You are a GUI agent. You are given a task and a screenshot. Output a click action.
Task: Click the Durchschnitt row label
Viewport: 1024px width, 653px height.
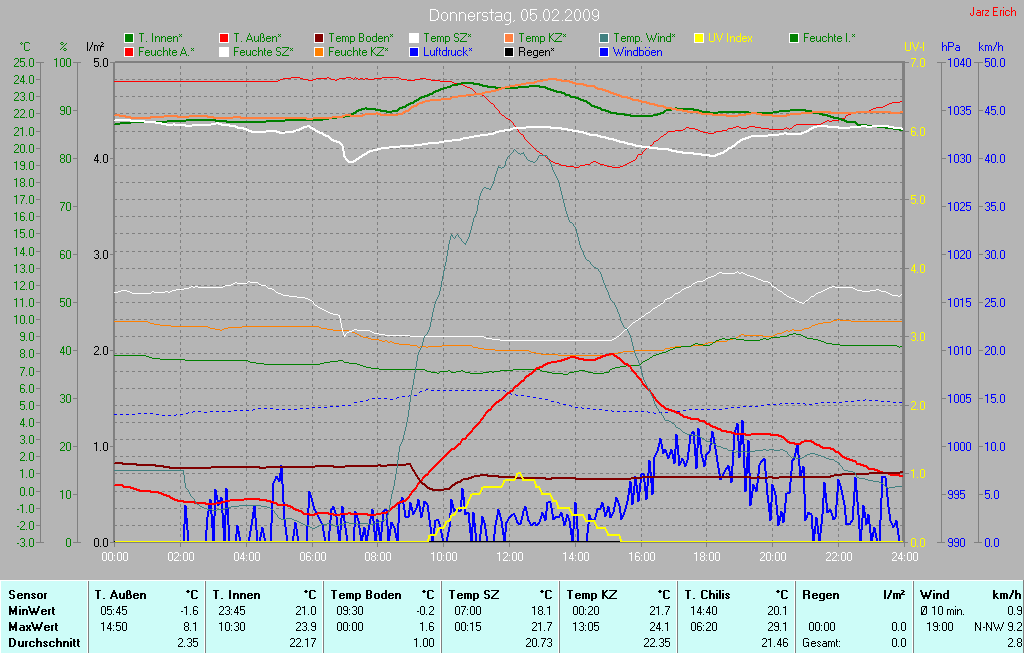pos(44,643)
